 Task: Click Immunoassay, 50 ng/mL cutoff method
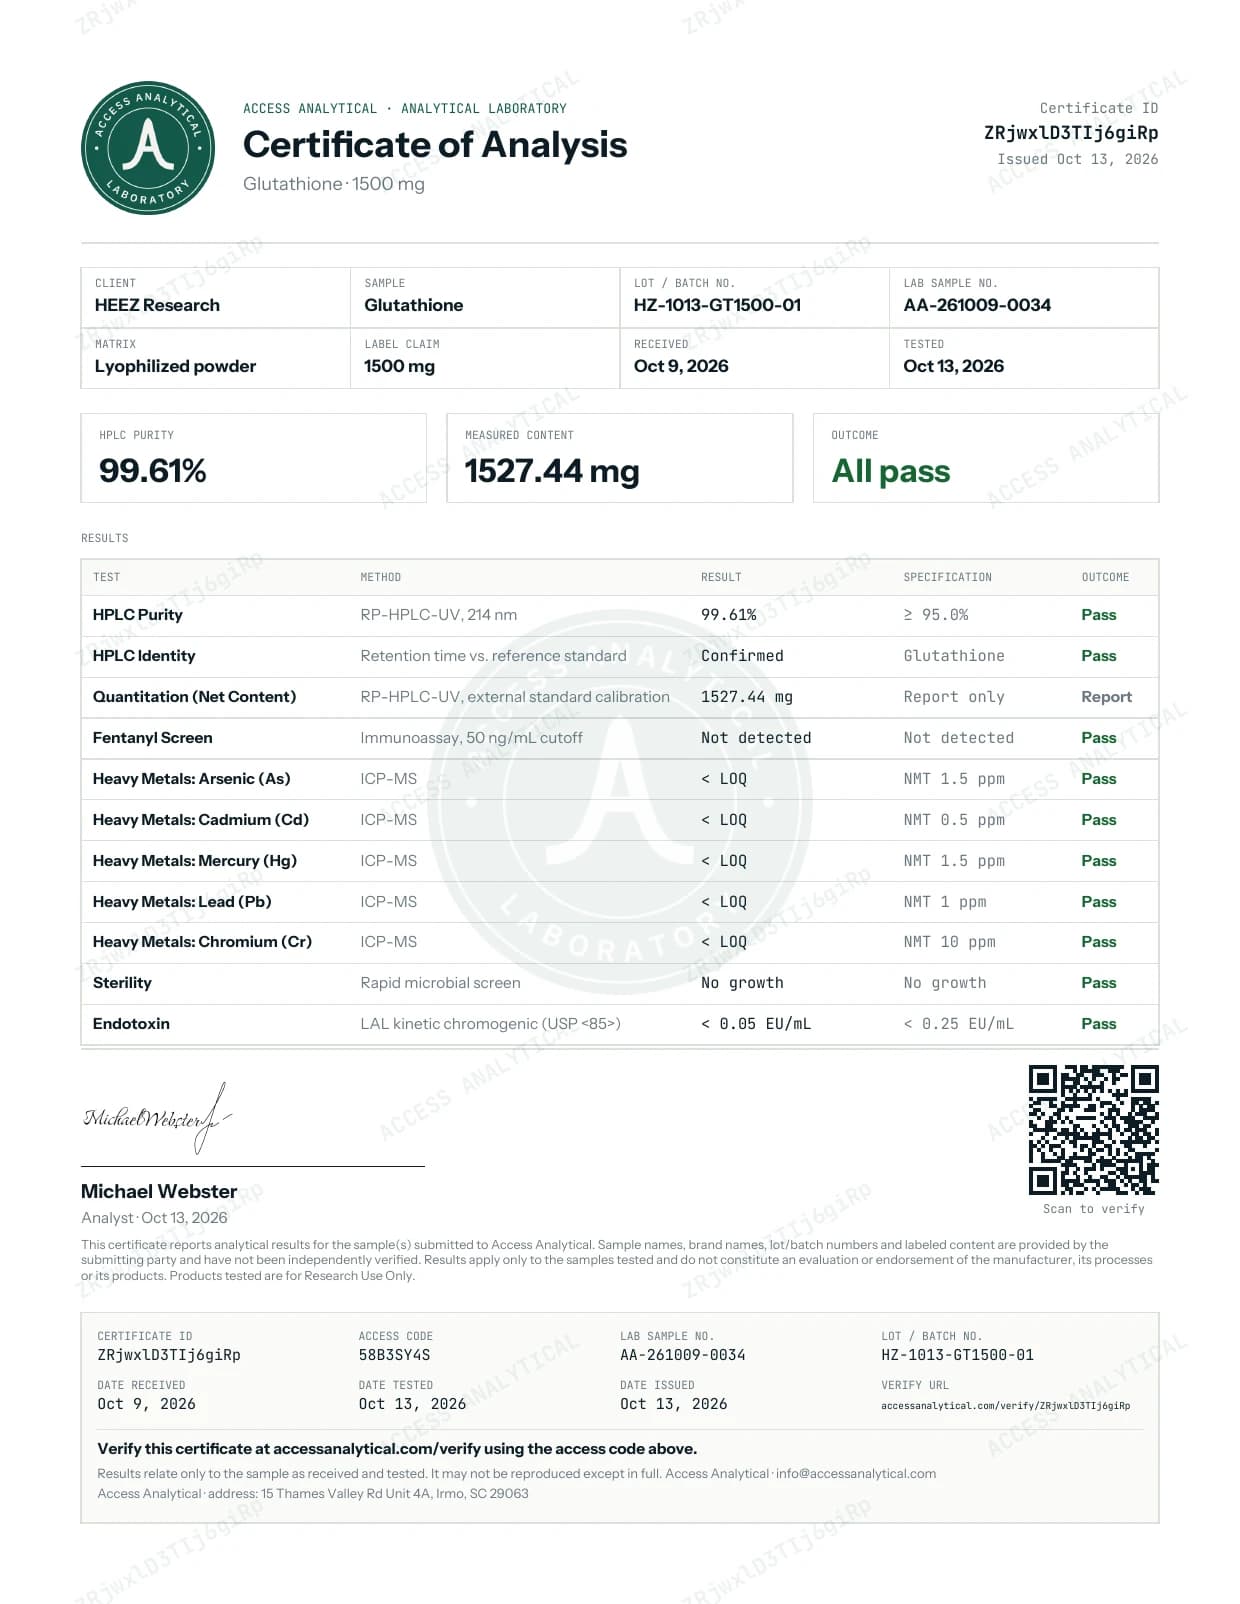(471, 738)
